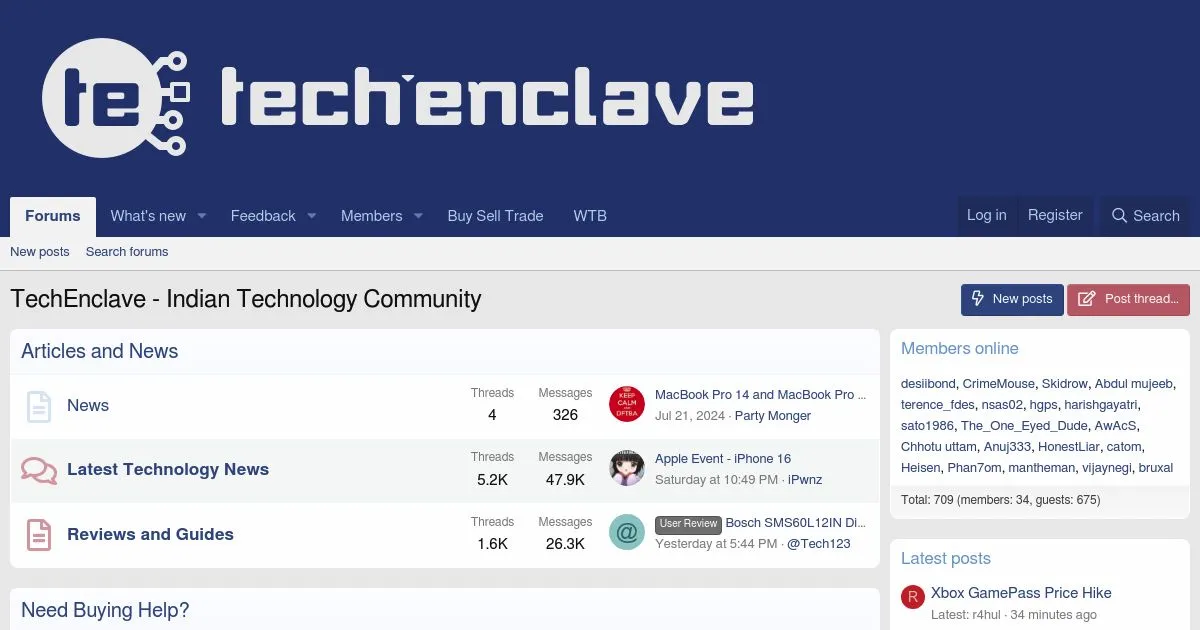Open the Members nav item
This screenshot has width=1200, height=630.
(371, 216)
